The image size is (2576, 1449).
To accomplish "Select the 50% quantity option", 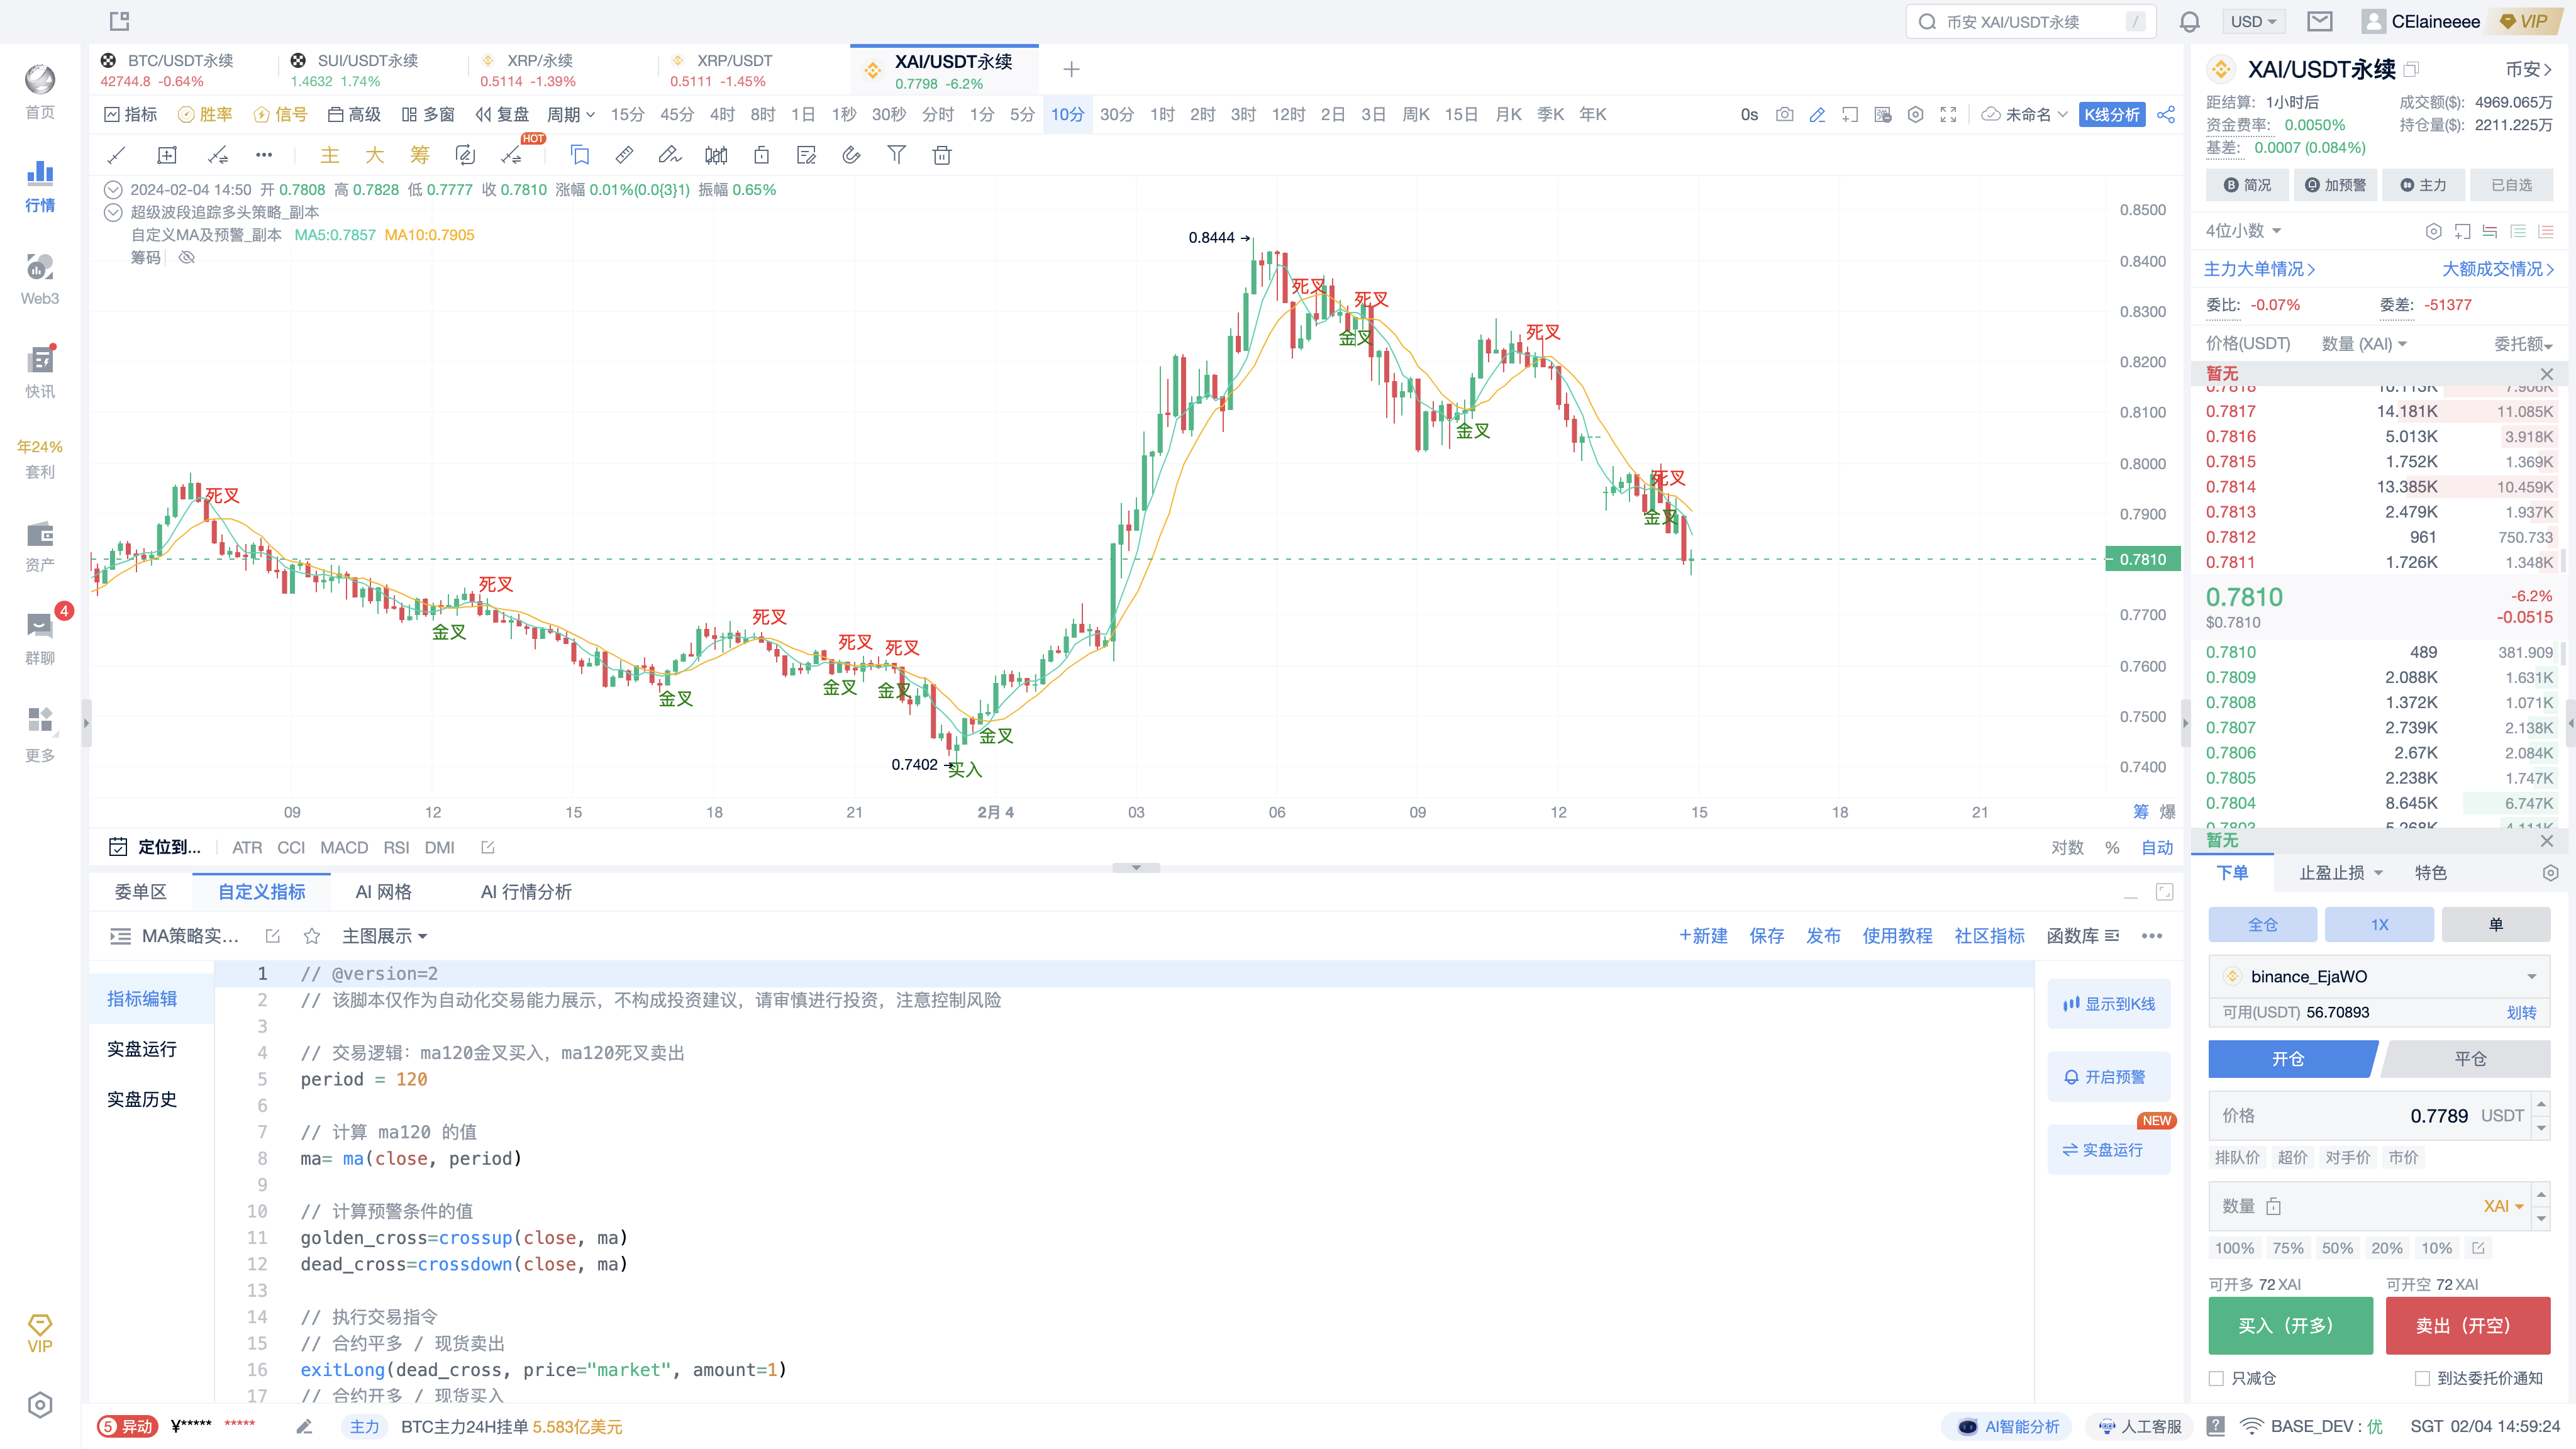I will [2337, 1248].
